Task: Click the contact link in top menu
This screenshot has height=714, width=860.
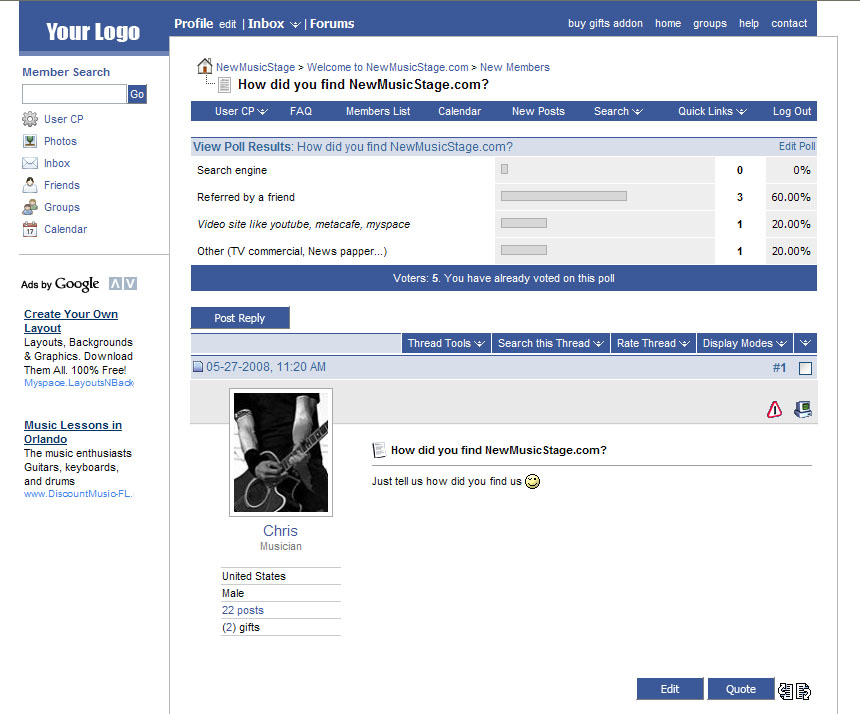Action: pos(789,23)
